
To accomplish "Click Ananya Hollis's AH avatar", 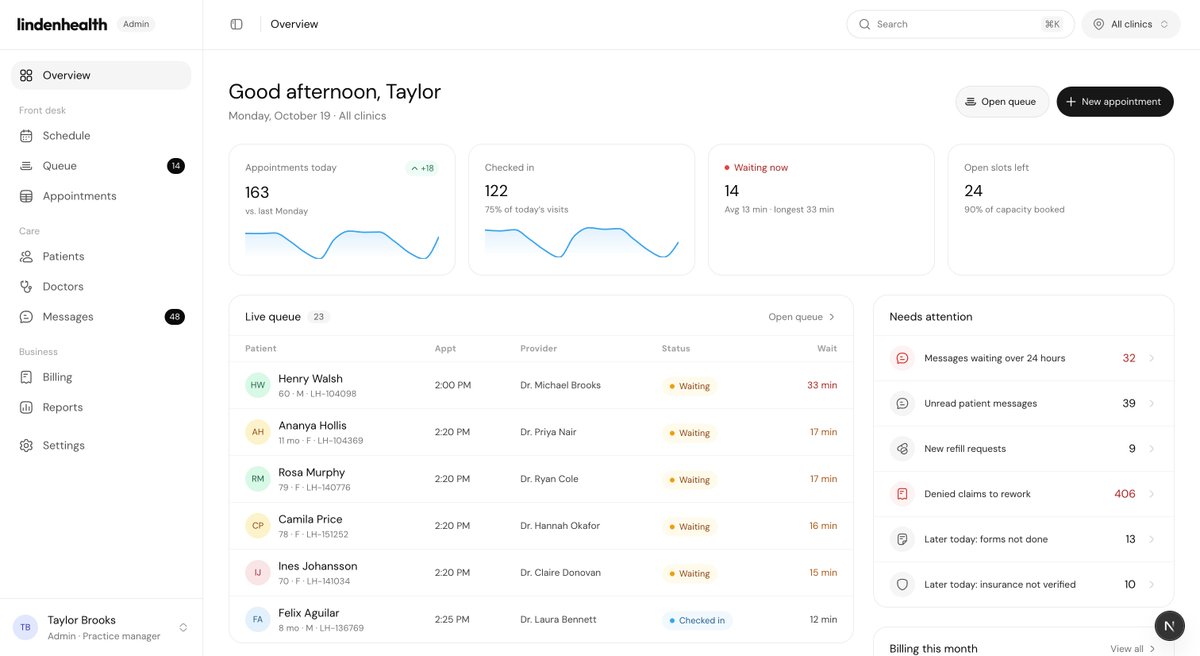I will 258,432.
